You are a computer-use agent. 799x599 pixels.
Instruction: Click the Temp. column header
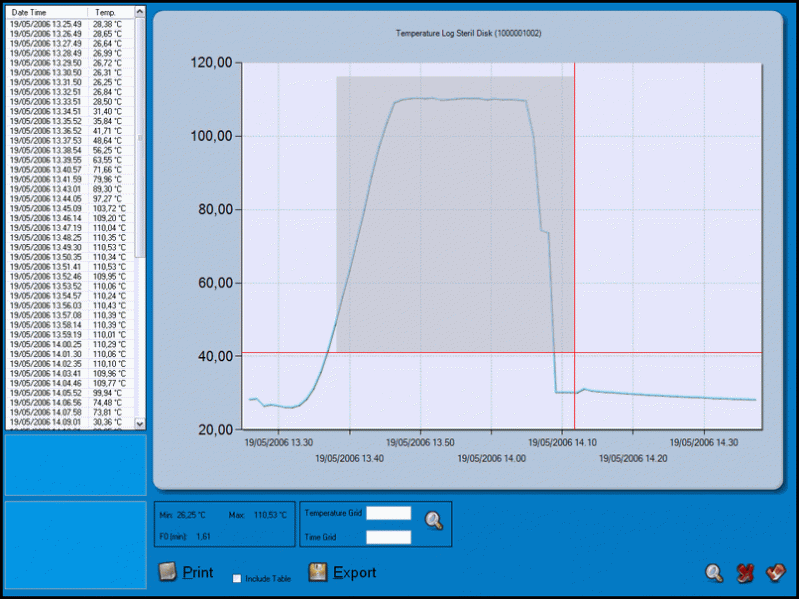(x=105, y=12)
